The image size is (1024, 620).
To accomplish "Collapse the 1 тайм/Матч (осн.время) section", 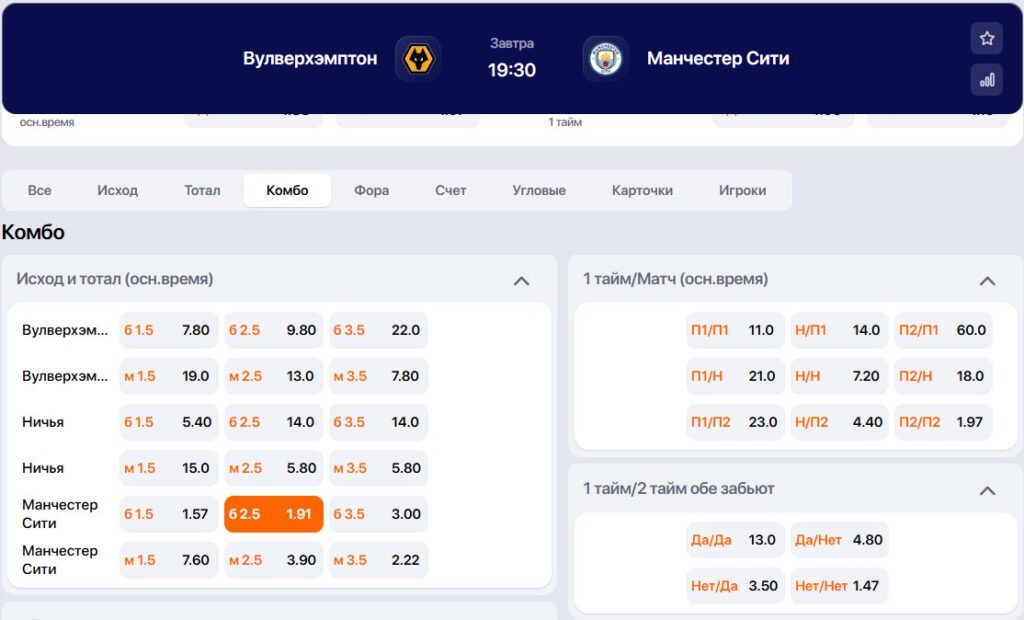I will (x=987, y=281).
